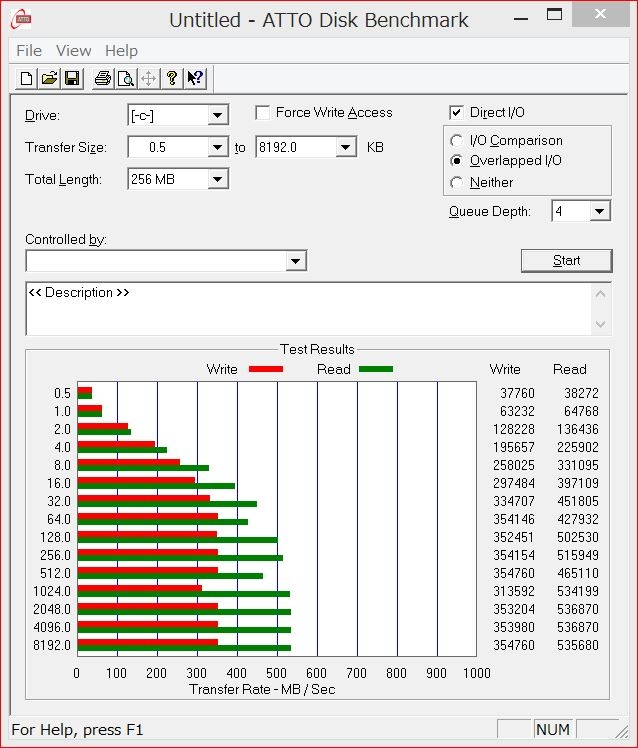The image size is (638, 748).
Task: Select the I/O Comparison radio button
Action: [x=456, y=141]
